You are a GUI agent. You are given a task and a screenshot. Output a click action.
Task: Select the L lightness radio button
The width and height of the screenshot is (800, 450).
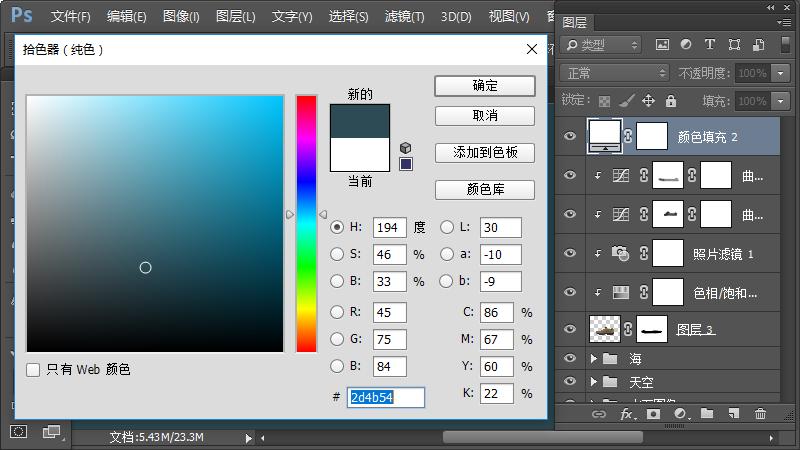[446, 227]
